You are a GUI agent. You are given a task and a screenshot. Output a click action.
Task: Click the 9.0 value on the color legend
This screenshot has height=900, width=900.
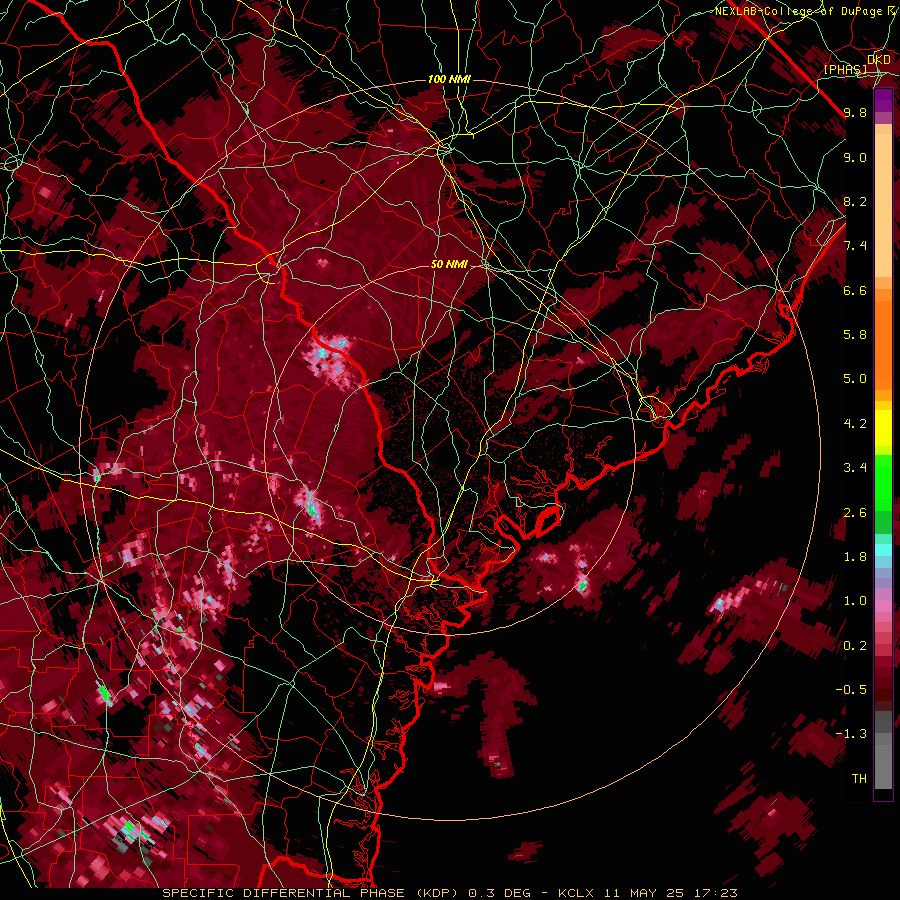(x=855, y=157)
